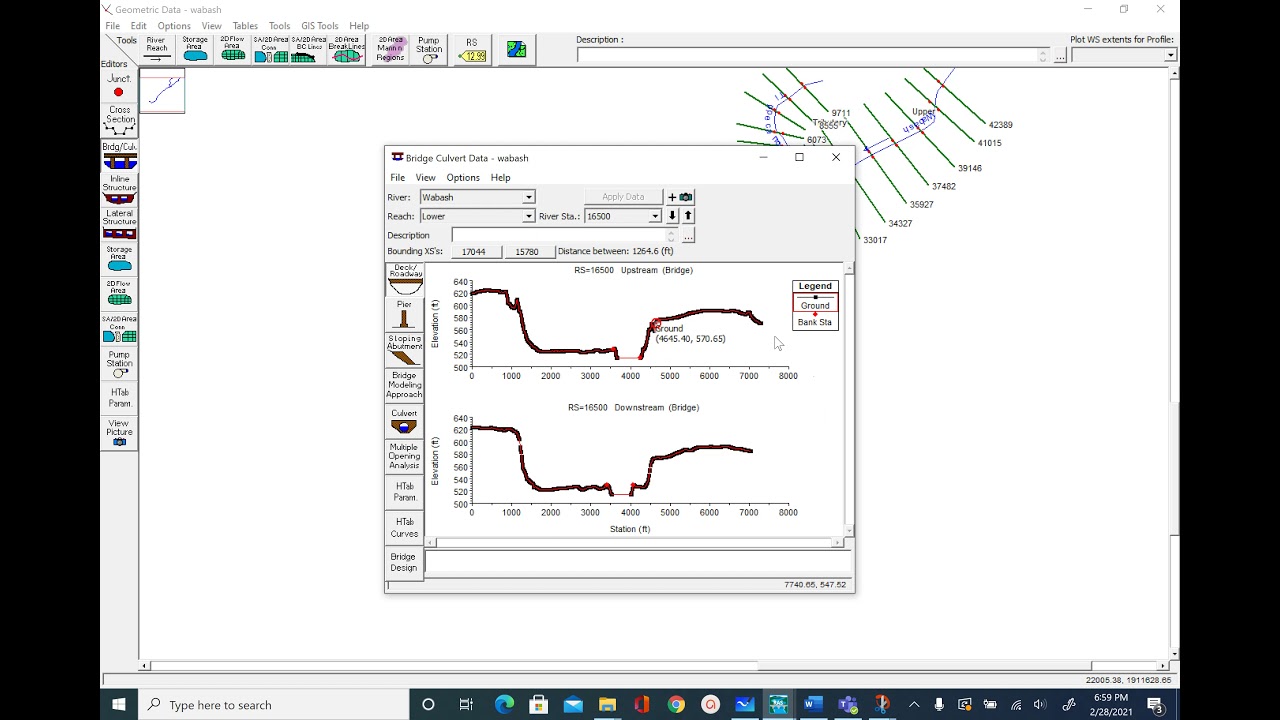Screen dimensions: 1280x720
Task: Open the Inline Structure editor
Action: [x=119, y=190]
